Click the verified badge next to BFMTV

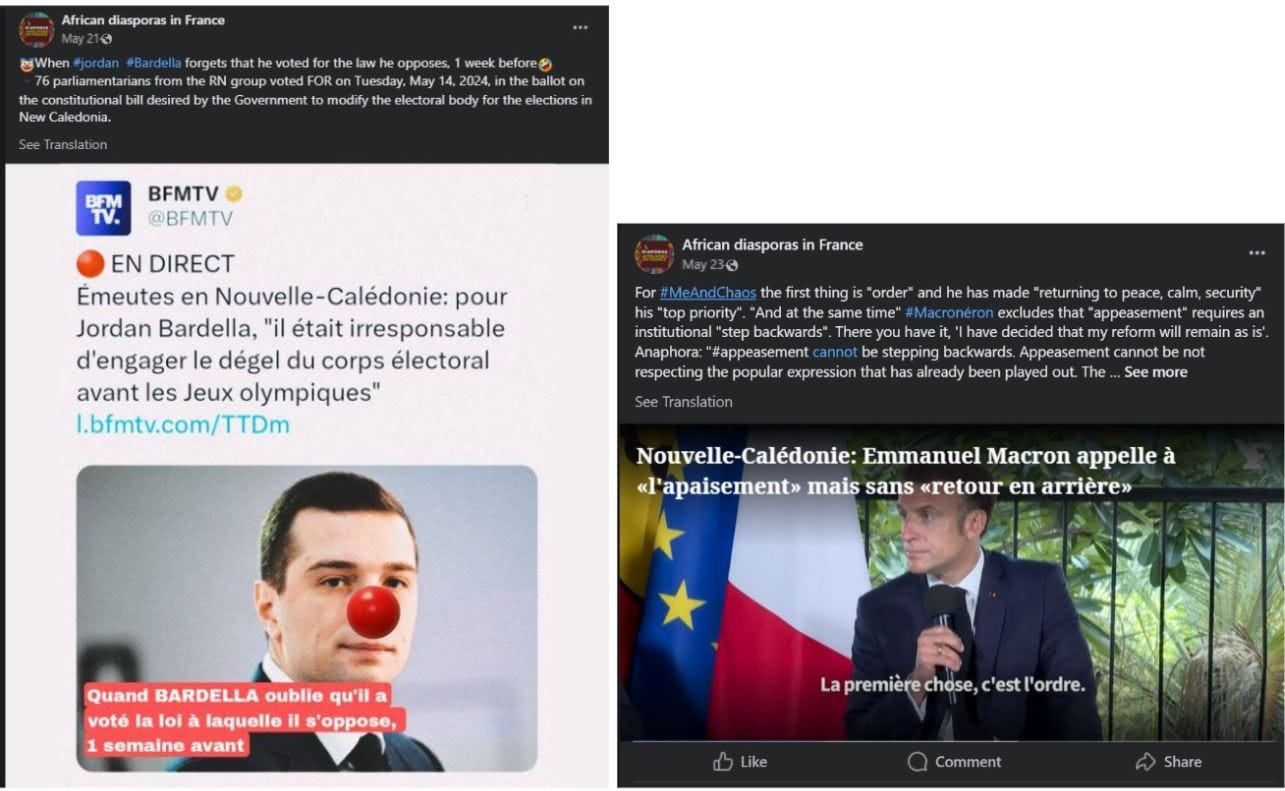click(x=233, y=193)
